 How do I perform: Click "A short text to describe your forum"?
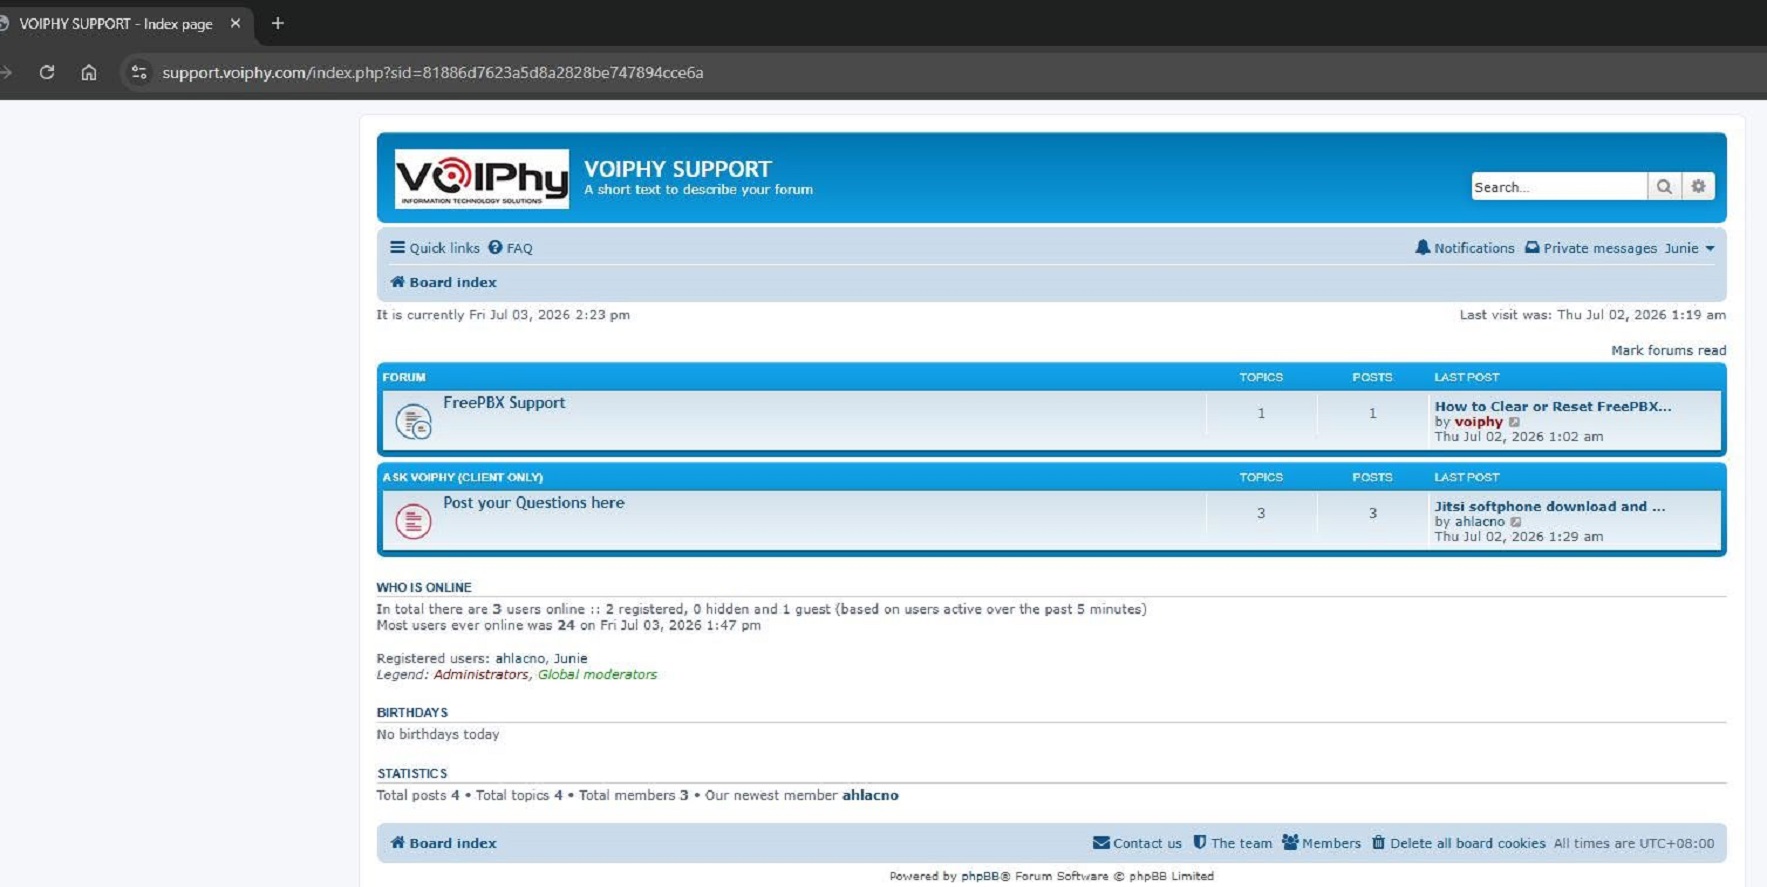(x=698, y=189)
